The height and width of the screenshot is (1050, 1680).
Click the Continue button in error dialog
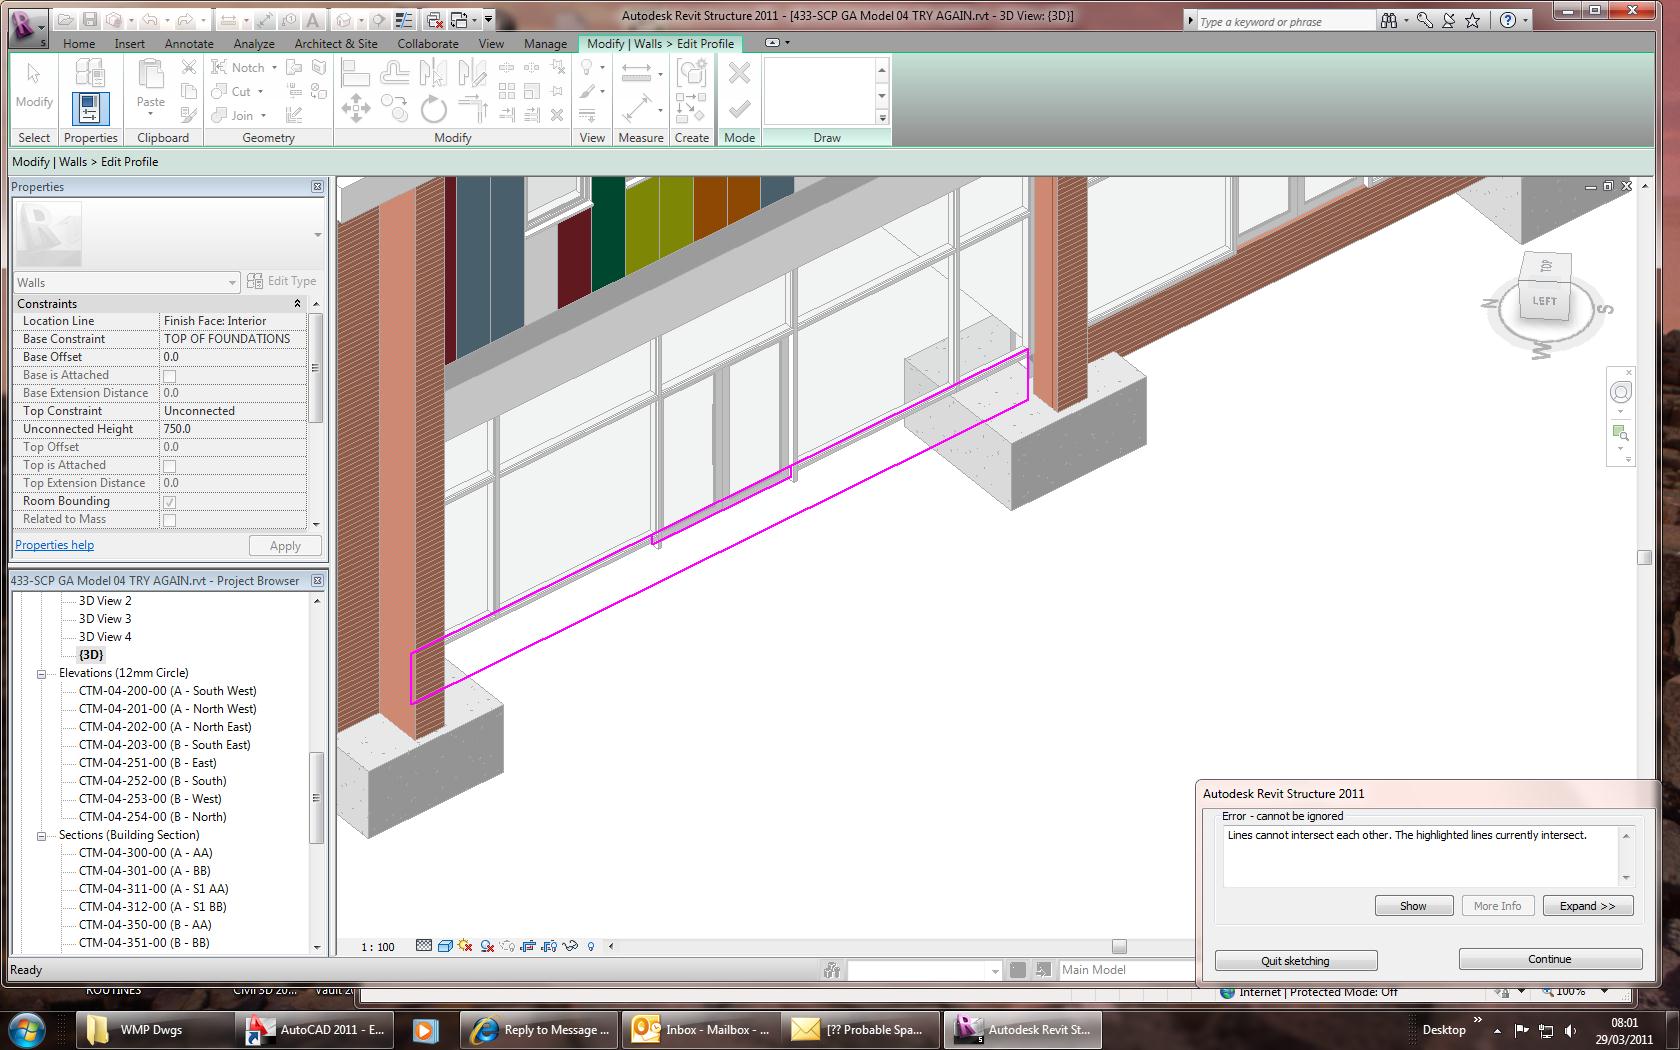1550,960
